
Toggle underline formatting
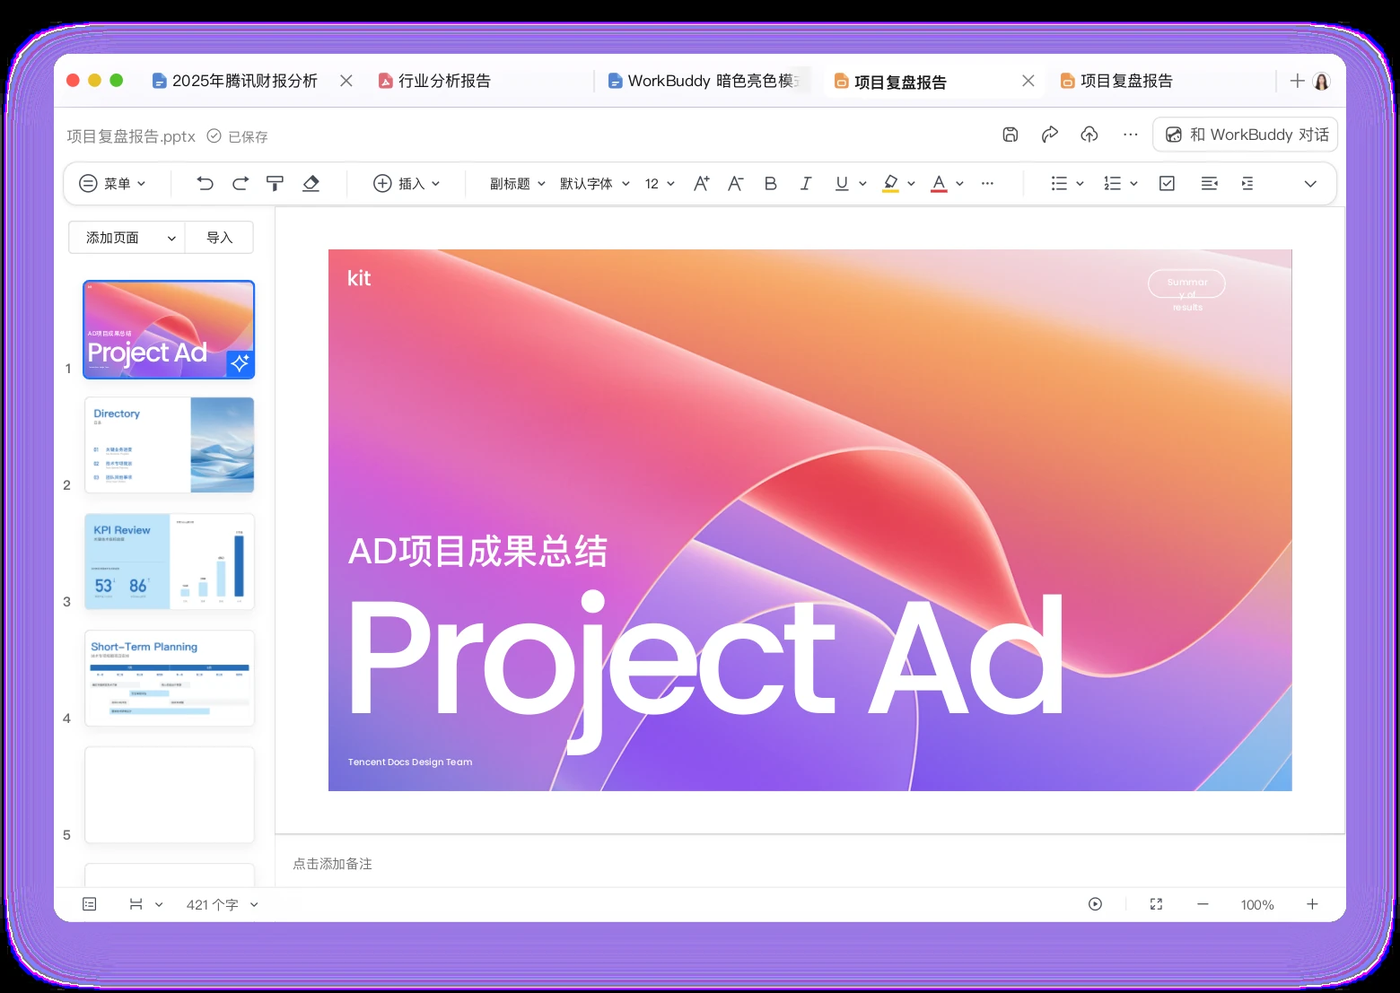tap(841, 183)
